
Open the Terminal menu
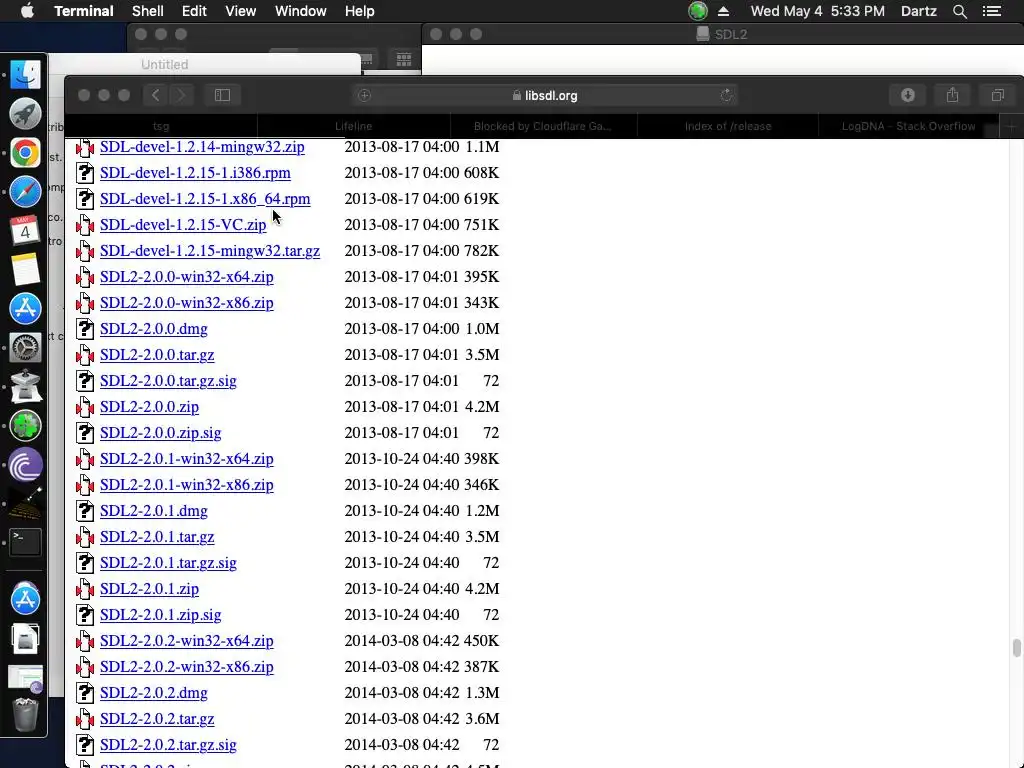click(x=84, y=11)
